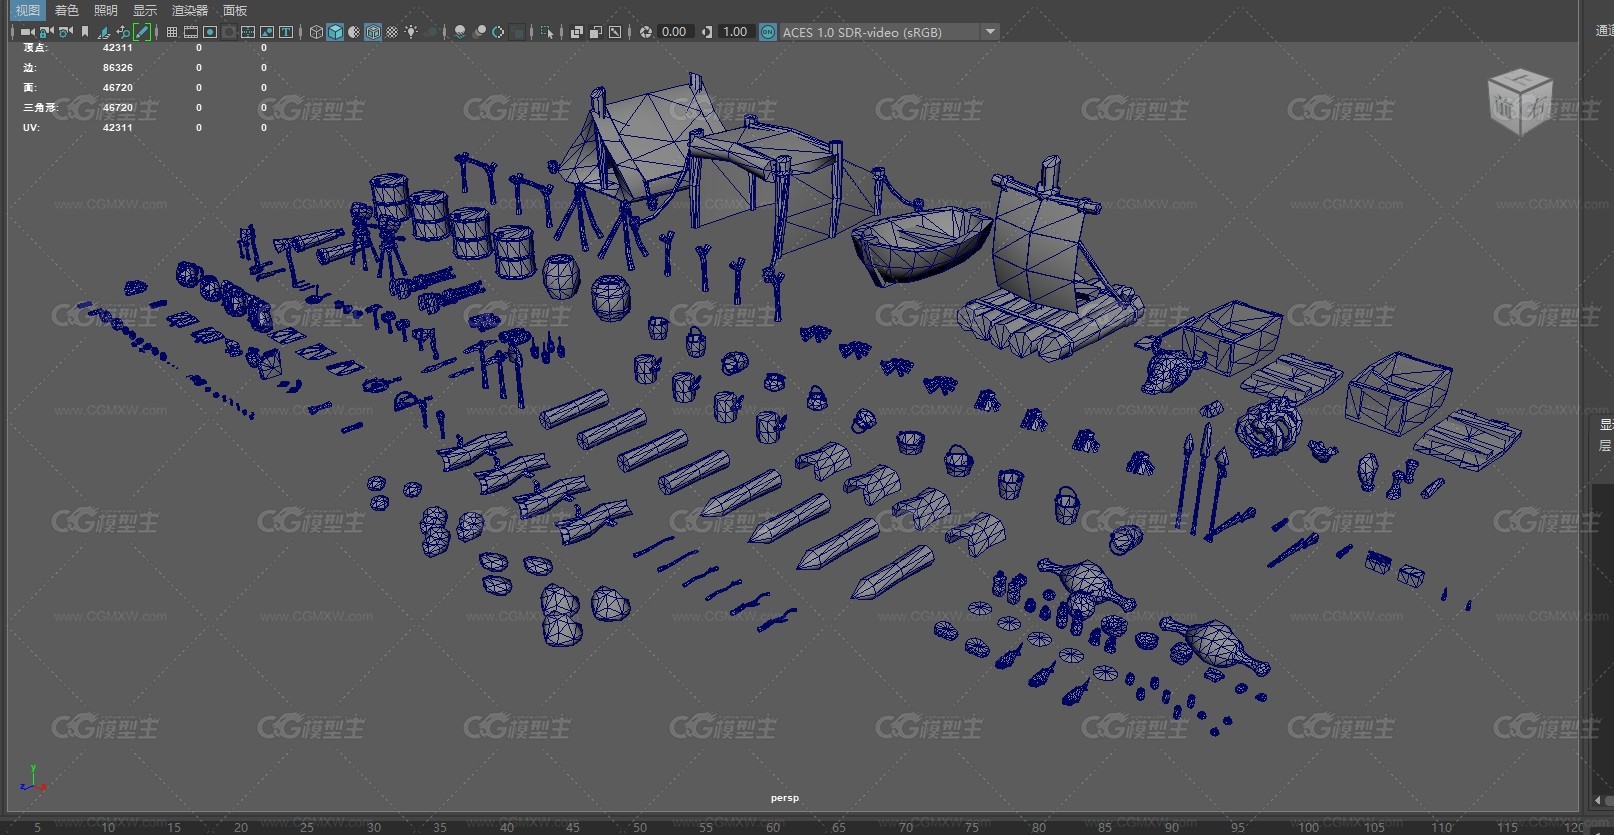Open the Grease Pencil tool

[x=142, y=32]
